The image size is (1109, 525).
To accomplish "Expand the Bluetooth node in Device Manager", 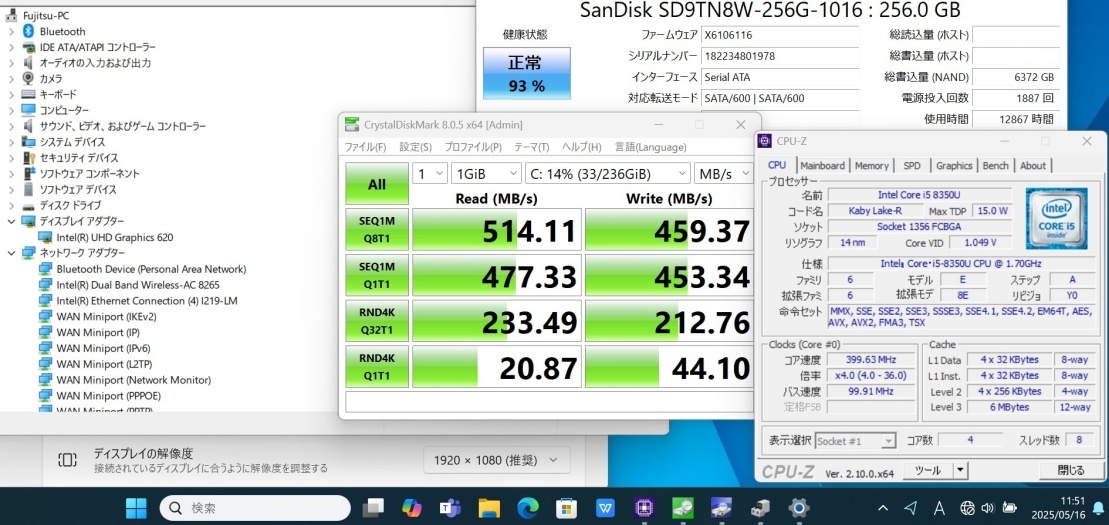I will coord(11,31).
